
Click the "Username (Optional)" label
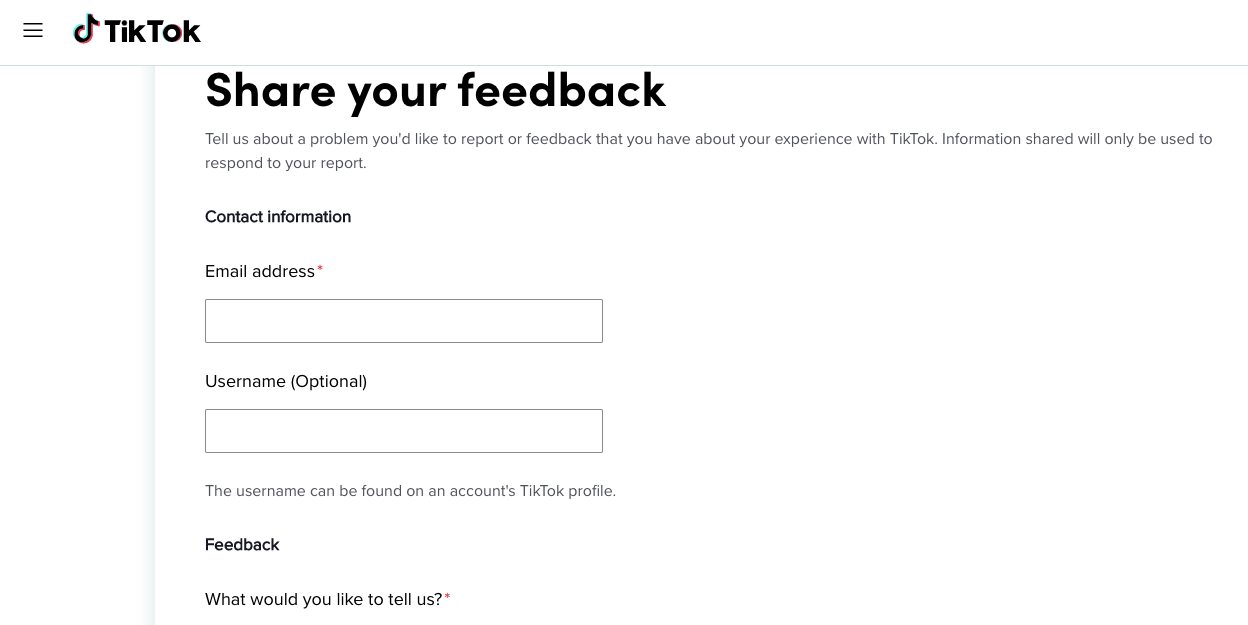click(x=285, y=382)
